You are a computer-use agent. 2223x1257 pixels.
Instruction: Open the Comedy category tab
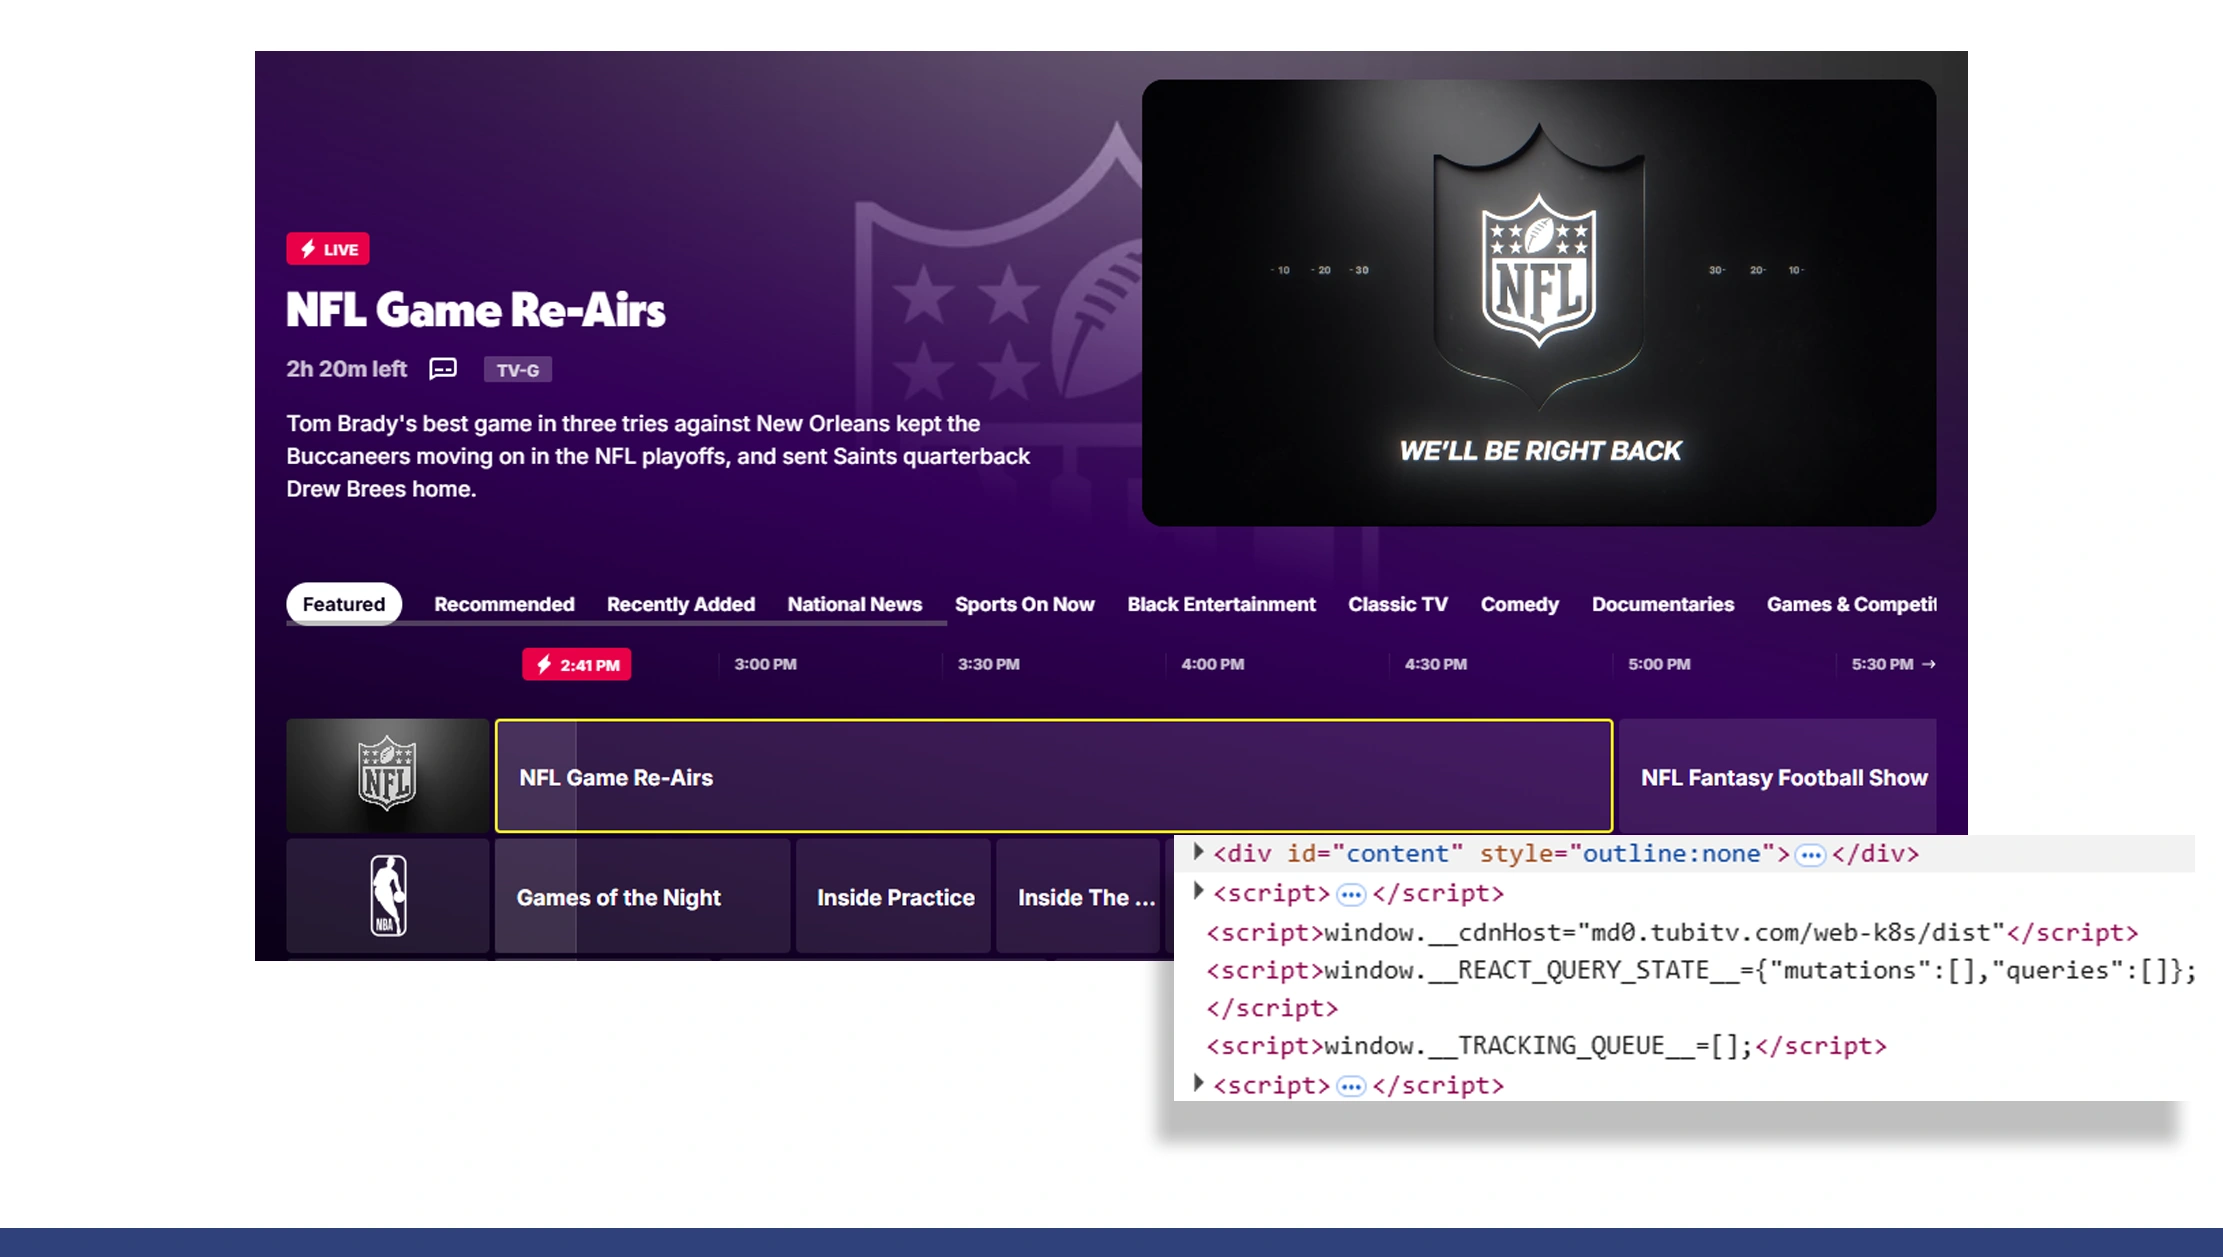point(1519,604)
